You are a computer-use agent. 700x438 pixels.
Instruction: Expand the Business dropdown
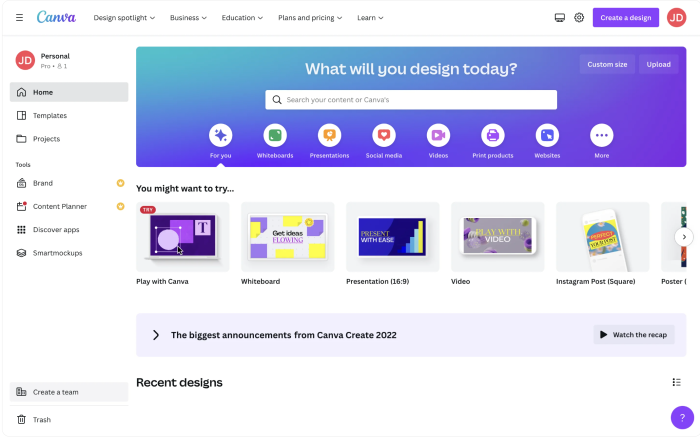tap(188, 18)
